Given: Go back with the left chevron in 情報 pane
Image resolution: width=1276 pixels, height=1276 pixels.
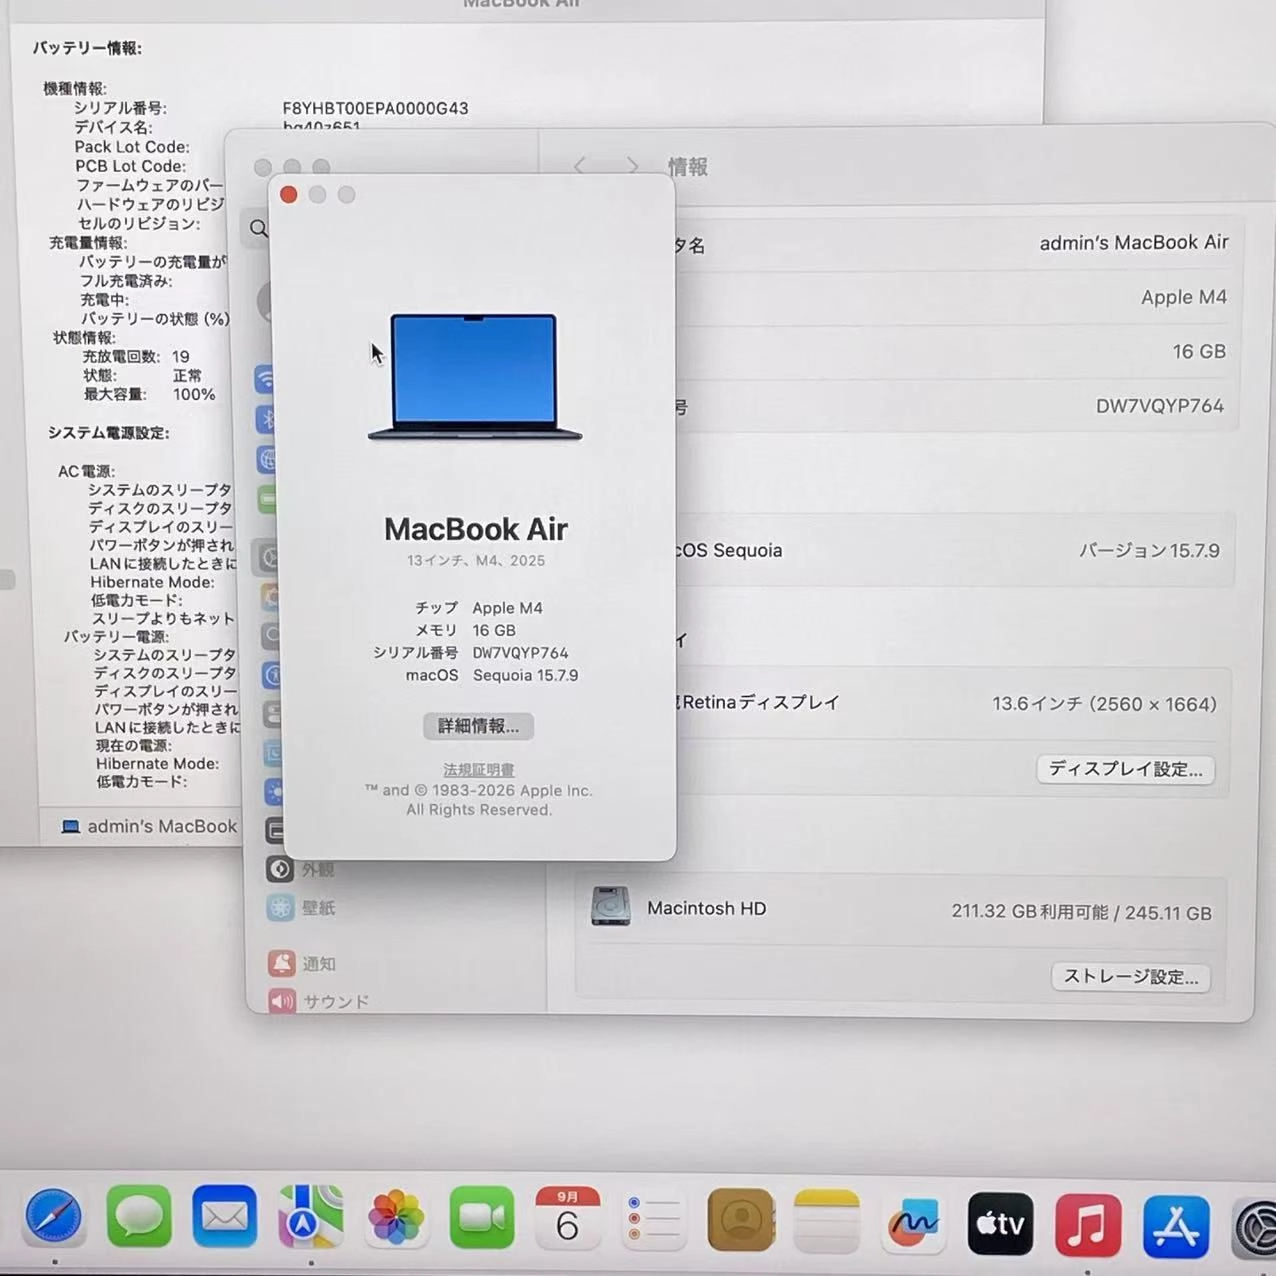Looking at the screenshot, I should coord(580,165).
